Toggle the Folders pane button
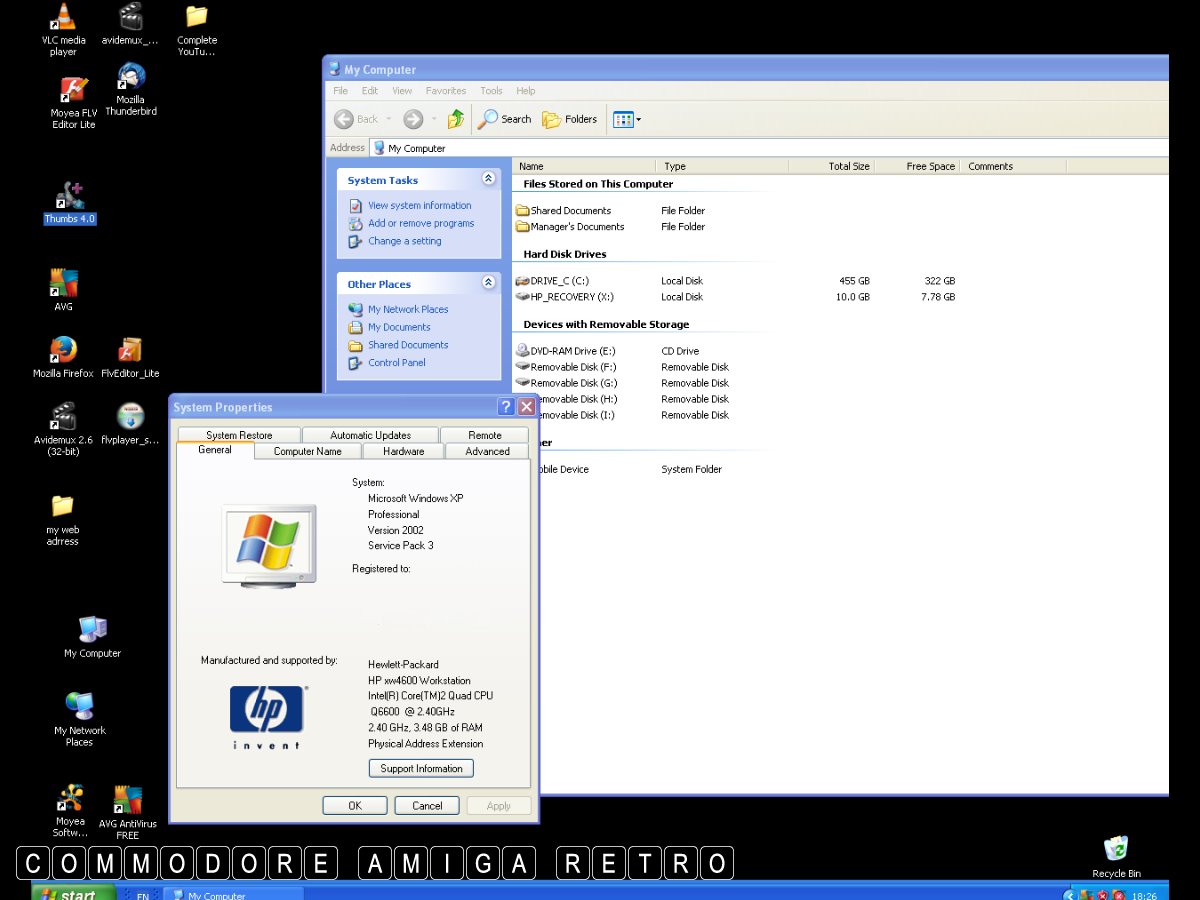 (570, 119)
